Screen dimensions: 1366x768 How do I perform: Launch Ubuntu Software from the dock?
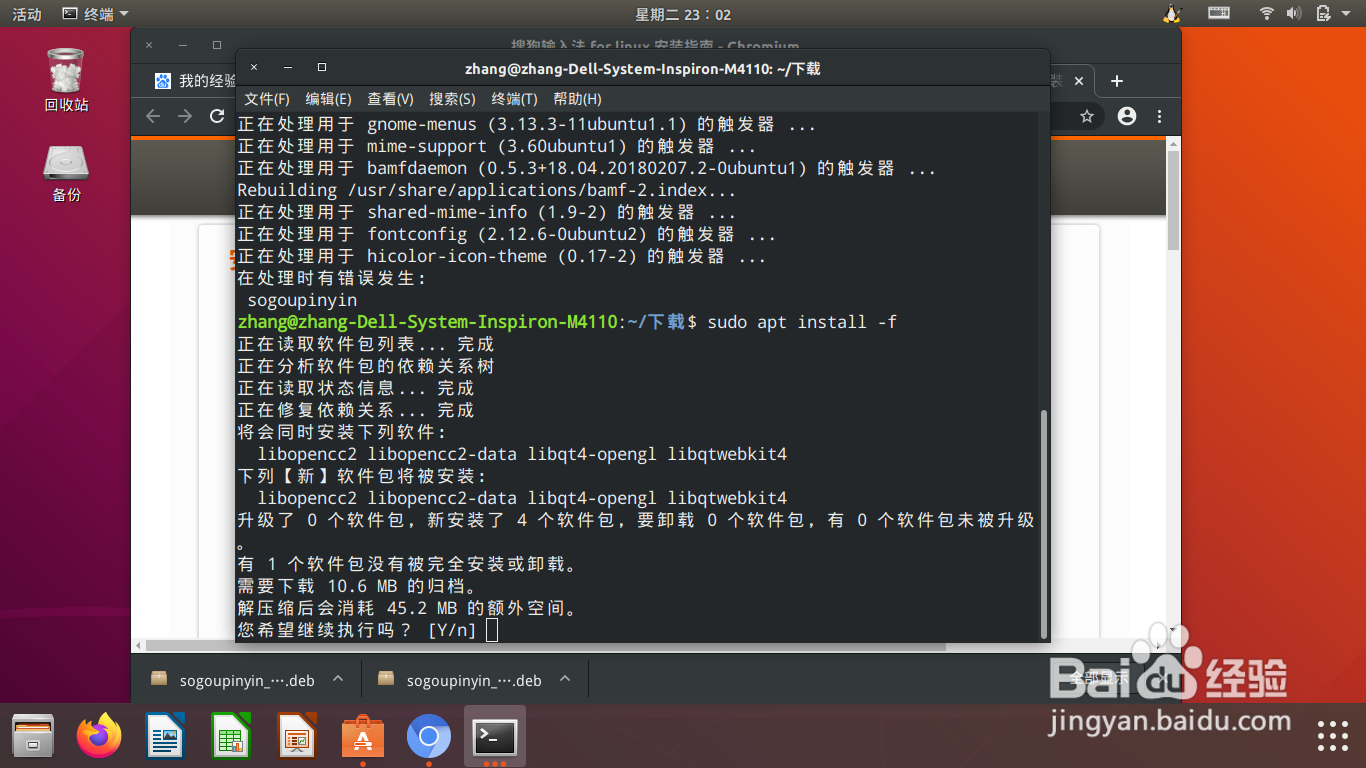click(x=362, y=736)
